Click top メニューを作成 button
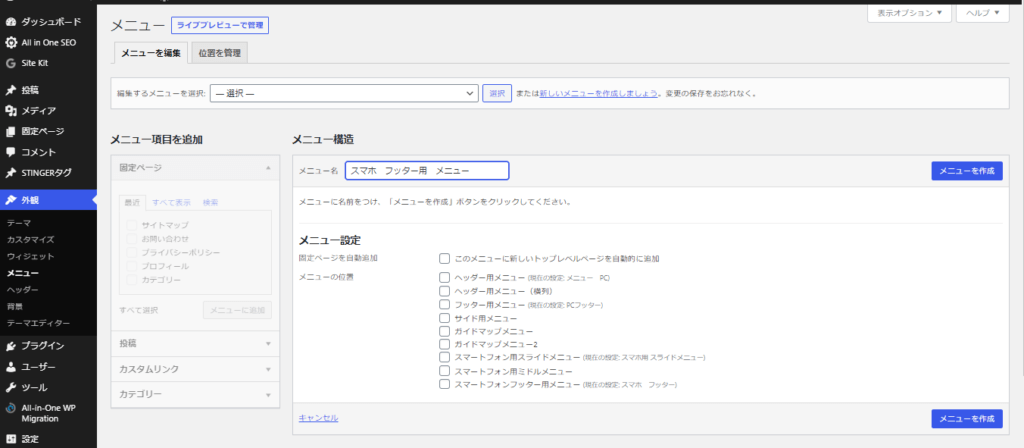Viewport: 1024px width, 448px height. point(967,171)
